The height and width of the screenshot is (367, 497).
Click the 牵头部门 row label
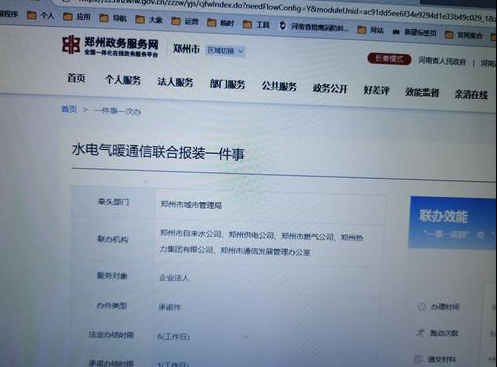[113, 202]
